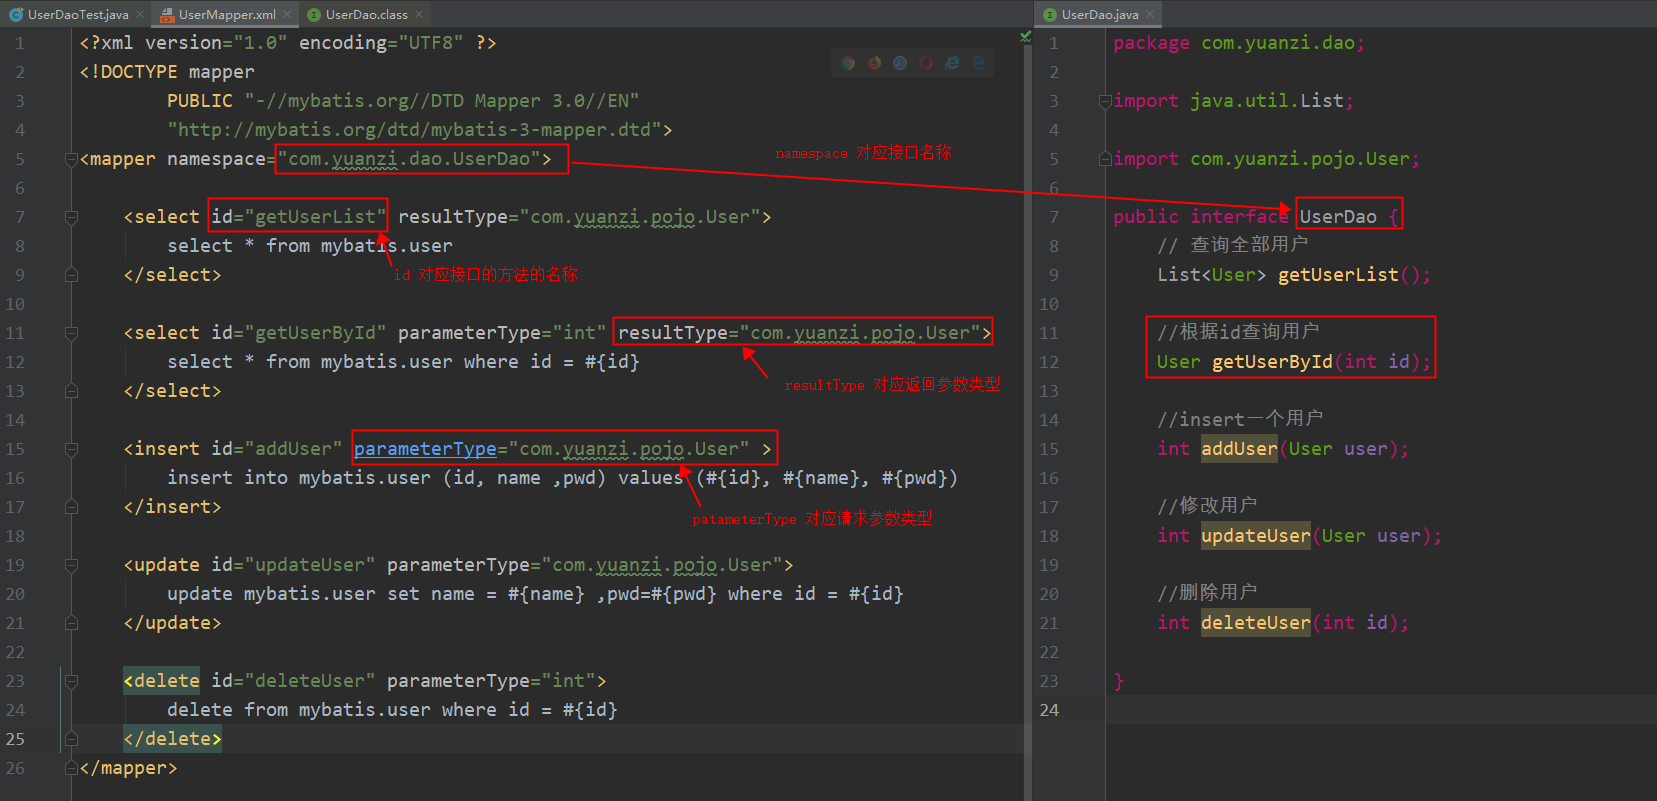
Task: Collapse the deleteUser fold on line 23
Action: (71, 681)
